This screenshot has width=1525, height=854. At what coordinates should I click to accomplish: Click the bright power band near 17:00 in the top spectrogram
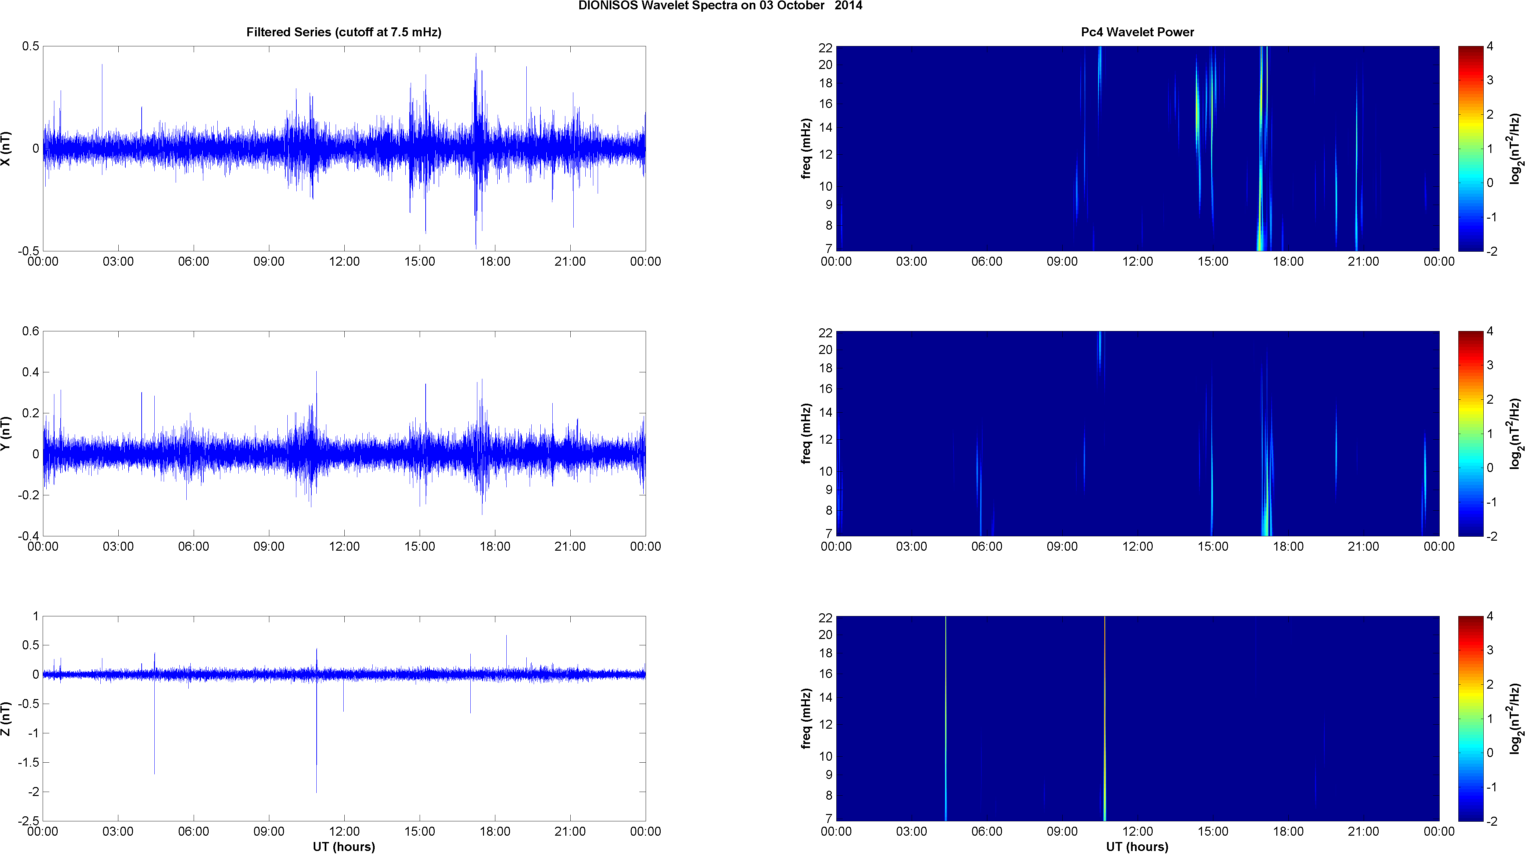click(x=1262, y=149)
